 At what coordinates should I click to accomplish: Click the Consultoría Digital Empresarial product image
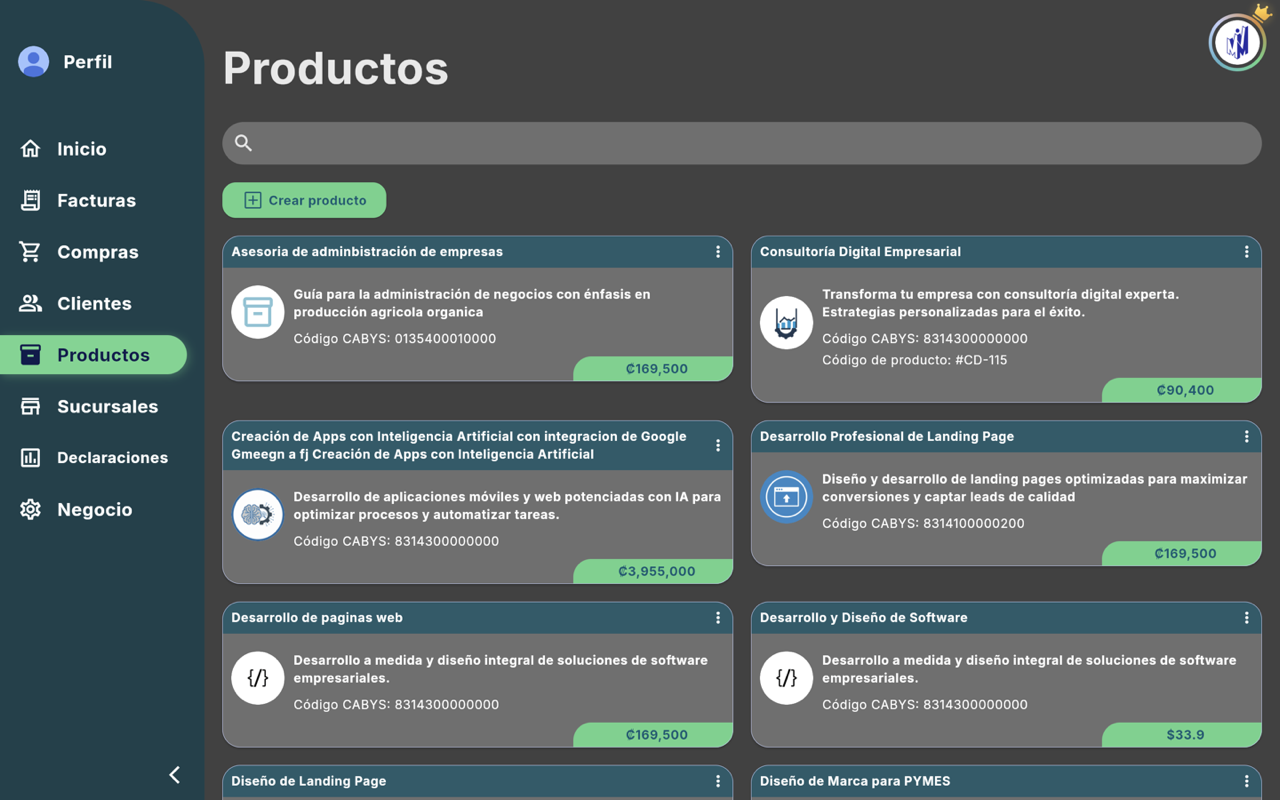786,323
